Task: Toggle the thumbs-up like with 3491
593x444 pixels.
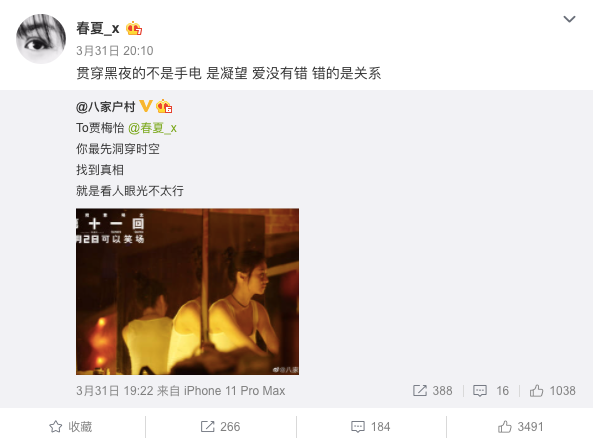Action: click(520, 427)
